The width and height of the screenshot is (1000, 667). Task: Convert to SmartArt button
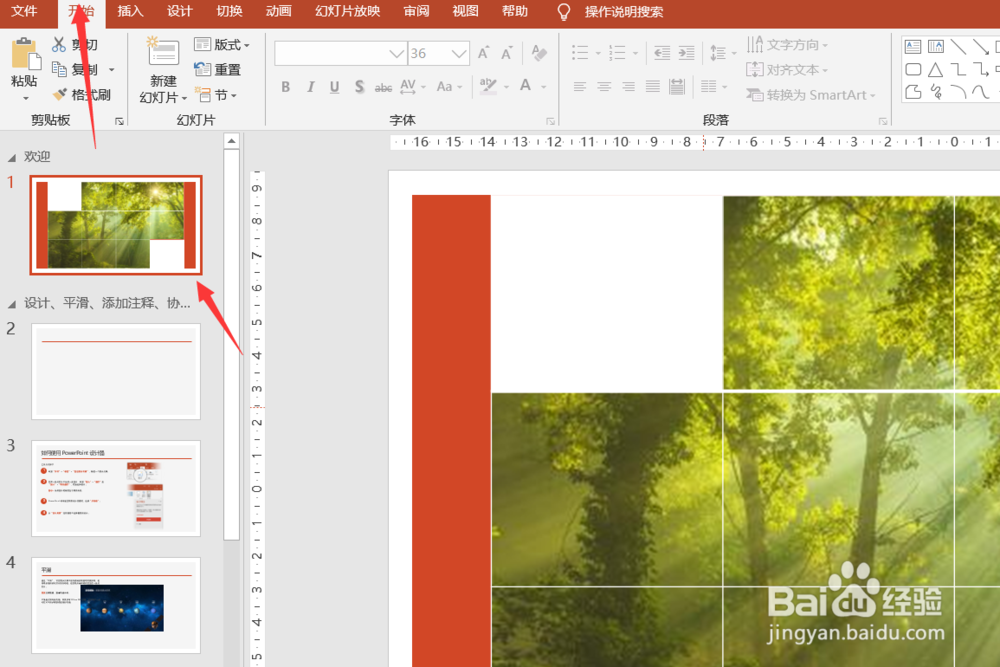pos(811,95)
